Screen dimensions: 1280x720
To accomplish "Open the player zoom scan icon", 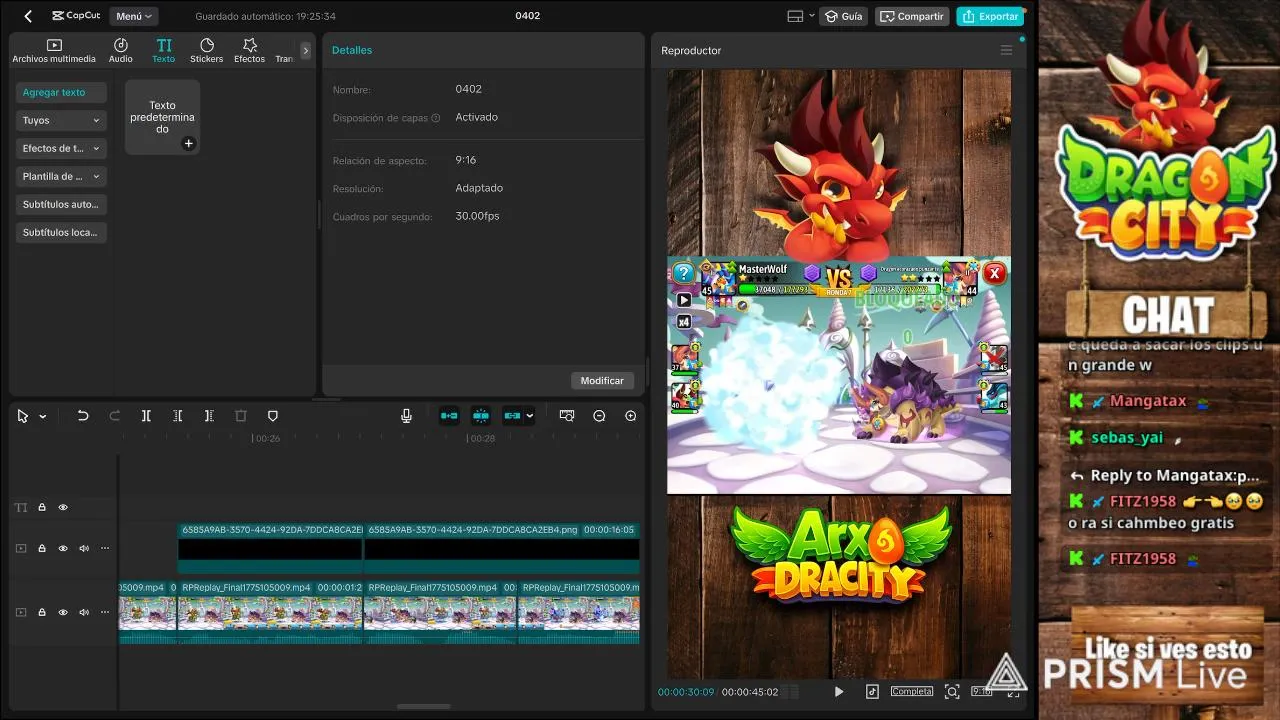I will click(x=952, y=691).
